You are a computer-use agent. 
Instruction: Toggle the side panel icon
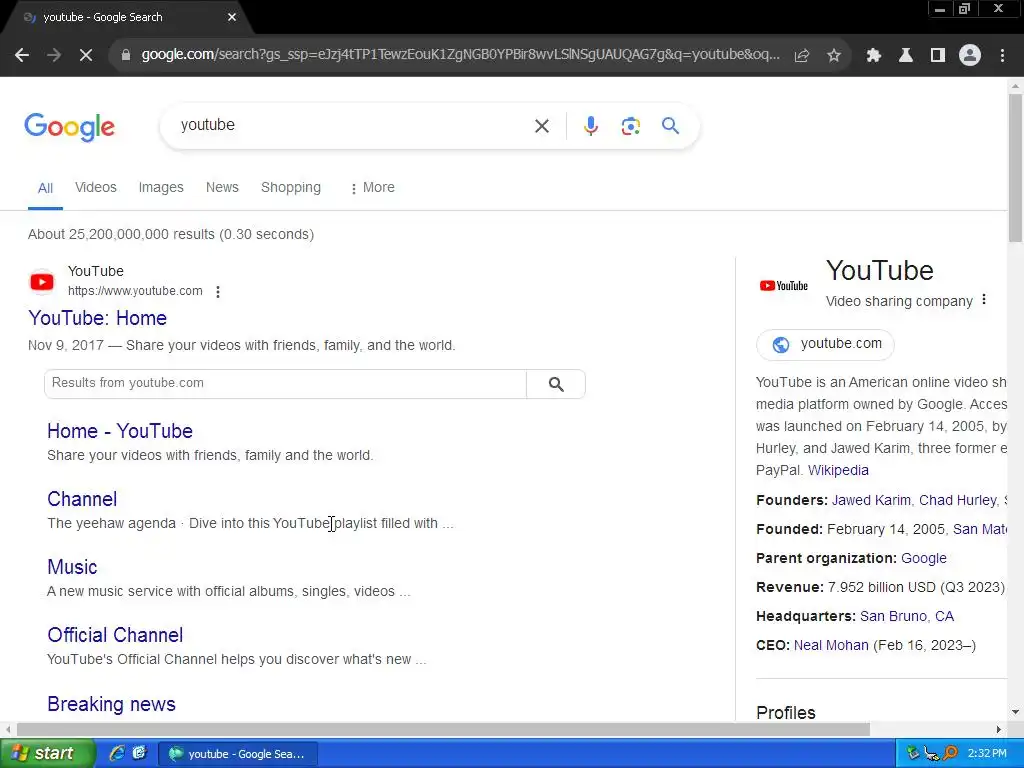[x=938, y=56]
